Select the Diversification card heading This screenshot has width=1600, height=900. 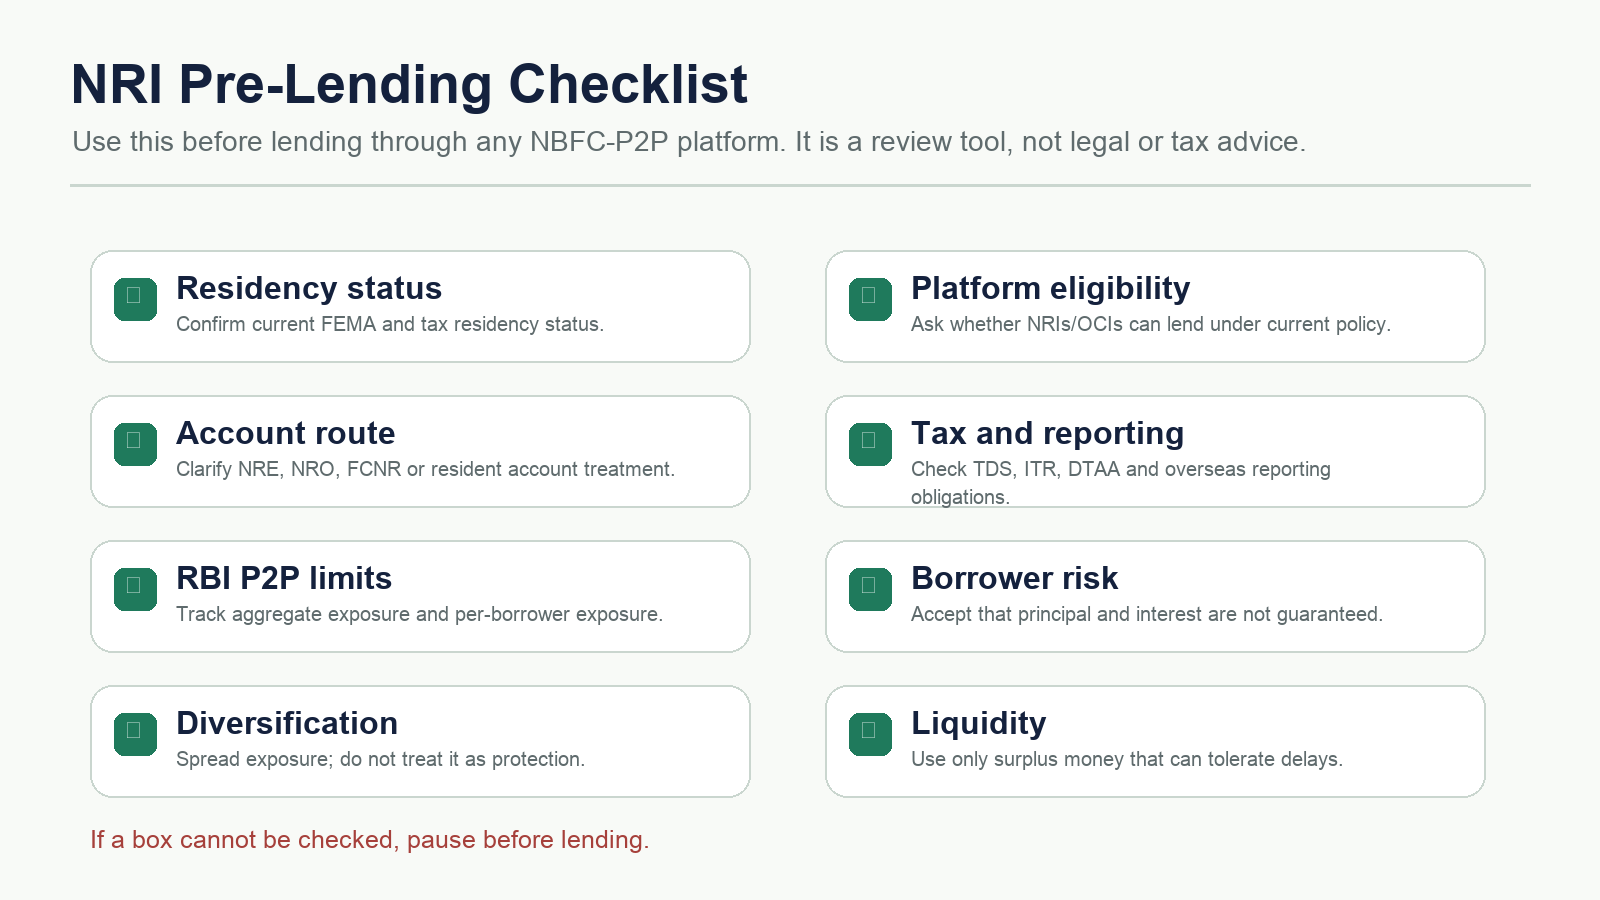point(287,723)
